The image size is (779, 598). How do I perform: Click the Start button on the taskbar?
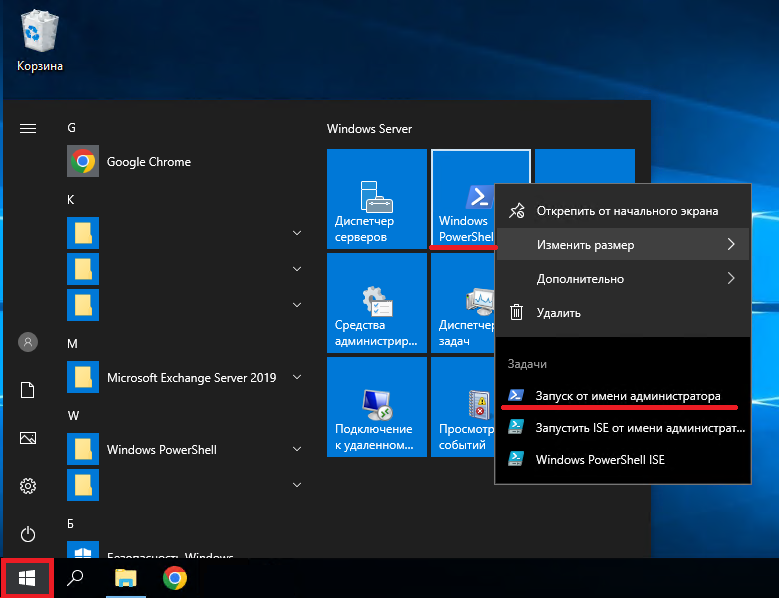27,578
